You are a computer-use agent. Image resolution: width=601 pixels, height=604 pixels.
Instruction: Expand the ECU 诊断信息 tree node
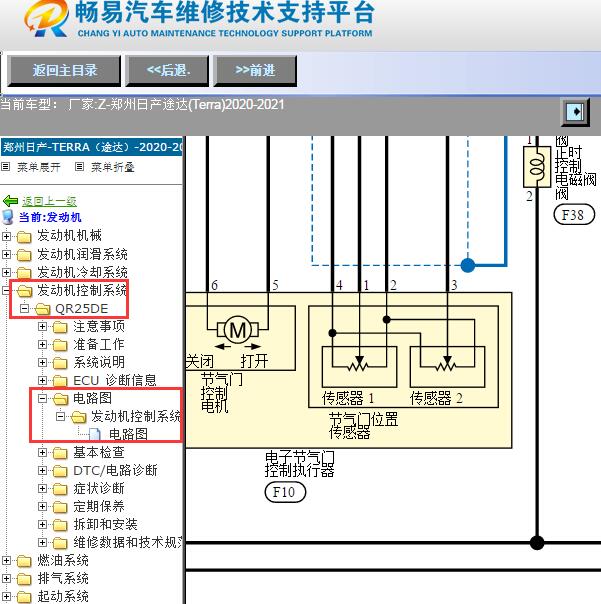[42, 381]
